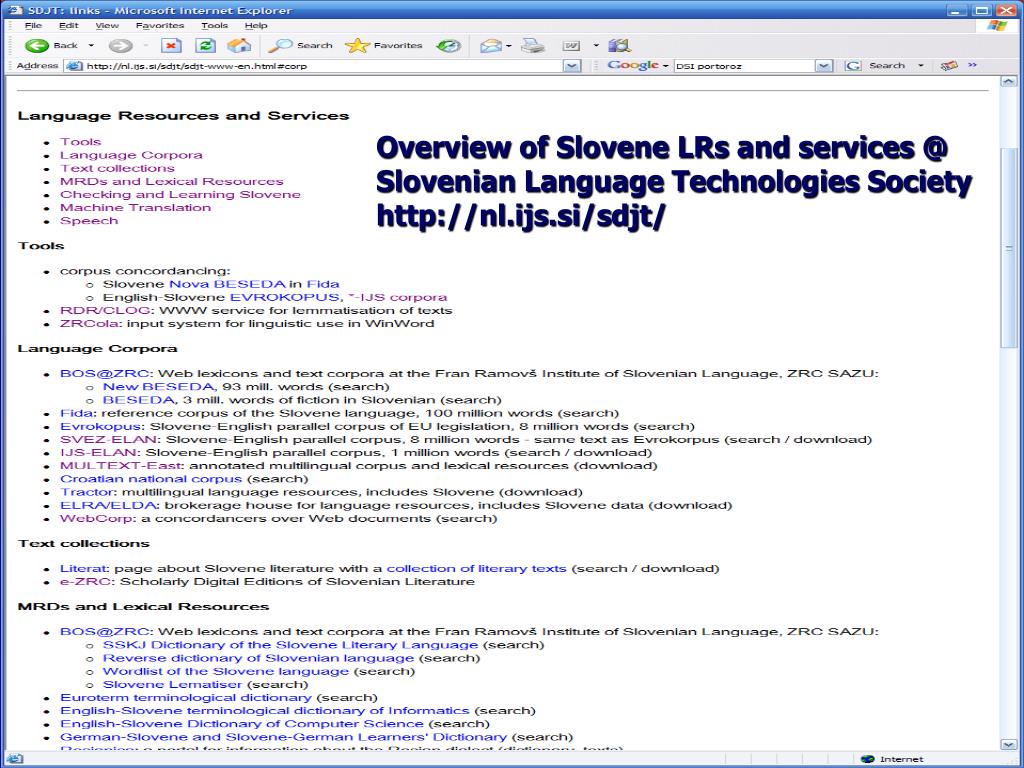
Task: Click the 'Internet' zone text in status bar
Action: point(901,759)
